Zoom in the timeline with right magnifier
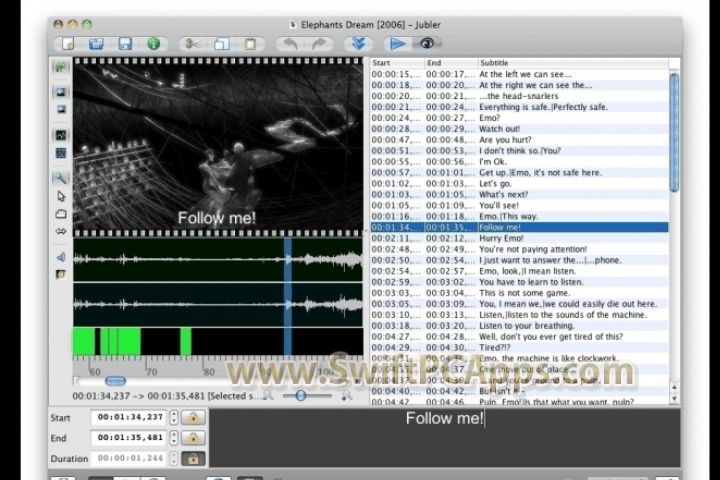Image resolution: width=720 pixels, height=480 pixels. (x=347, y=395)
